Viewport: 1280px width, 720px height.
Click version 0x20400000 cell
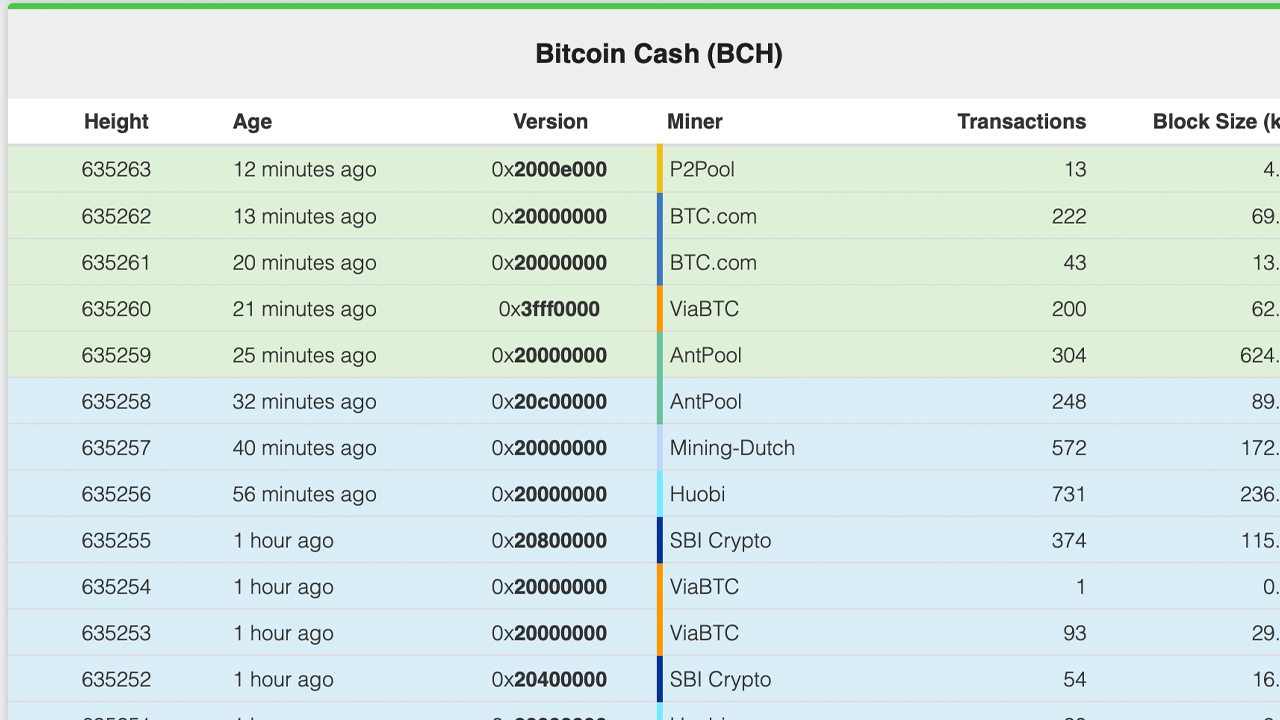[549, 679]
